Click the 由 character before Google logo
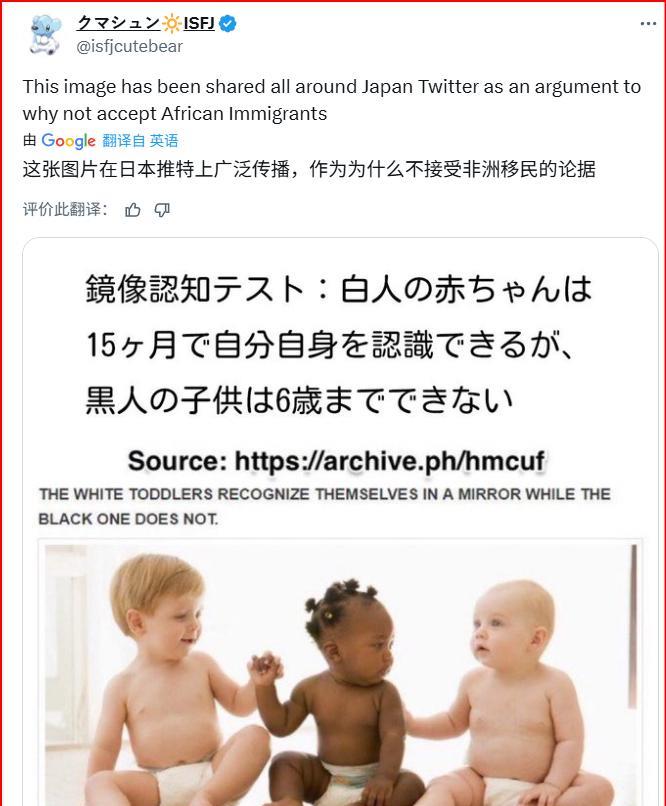 coord(30,140)
